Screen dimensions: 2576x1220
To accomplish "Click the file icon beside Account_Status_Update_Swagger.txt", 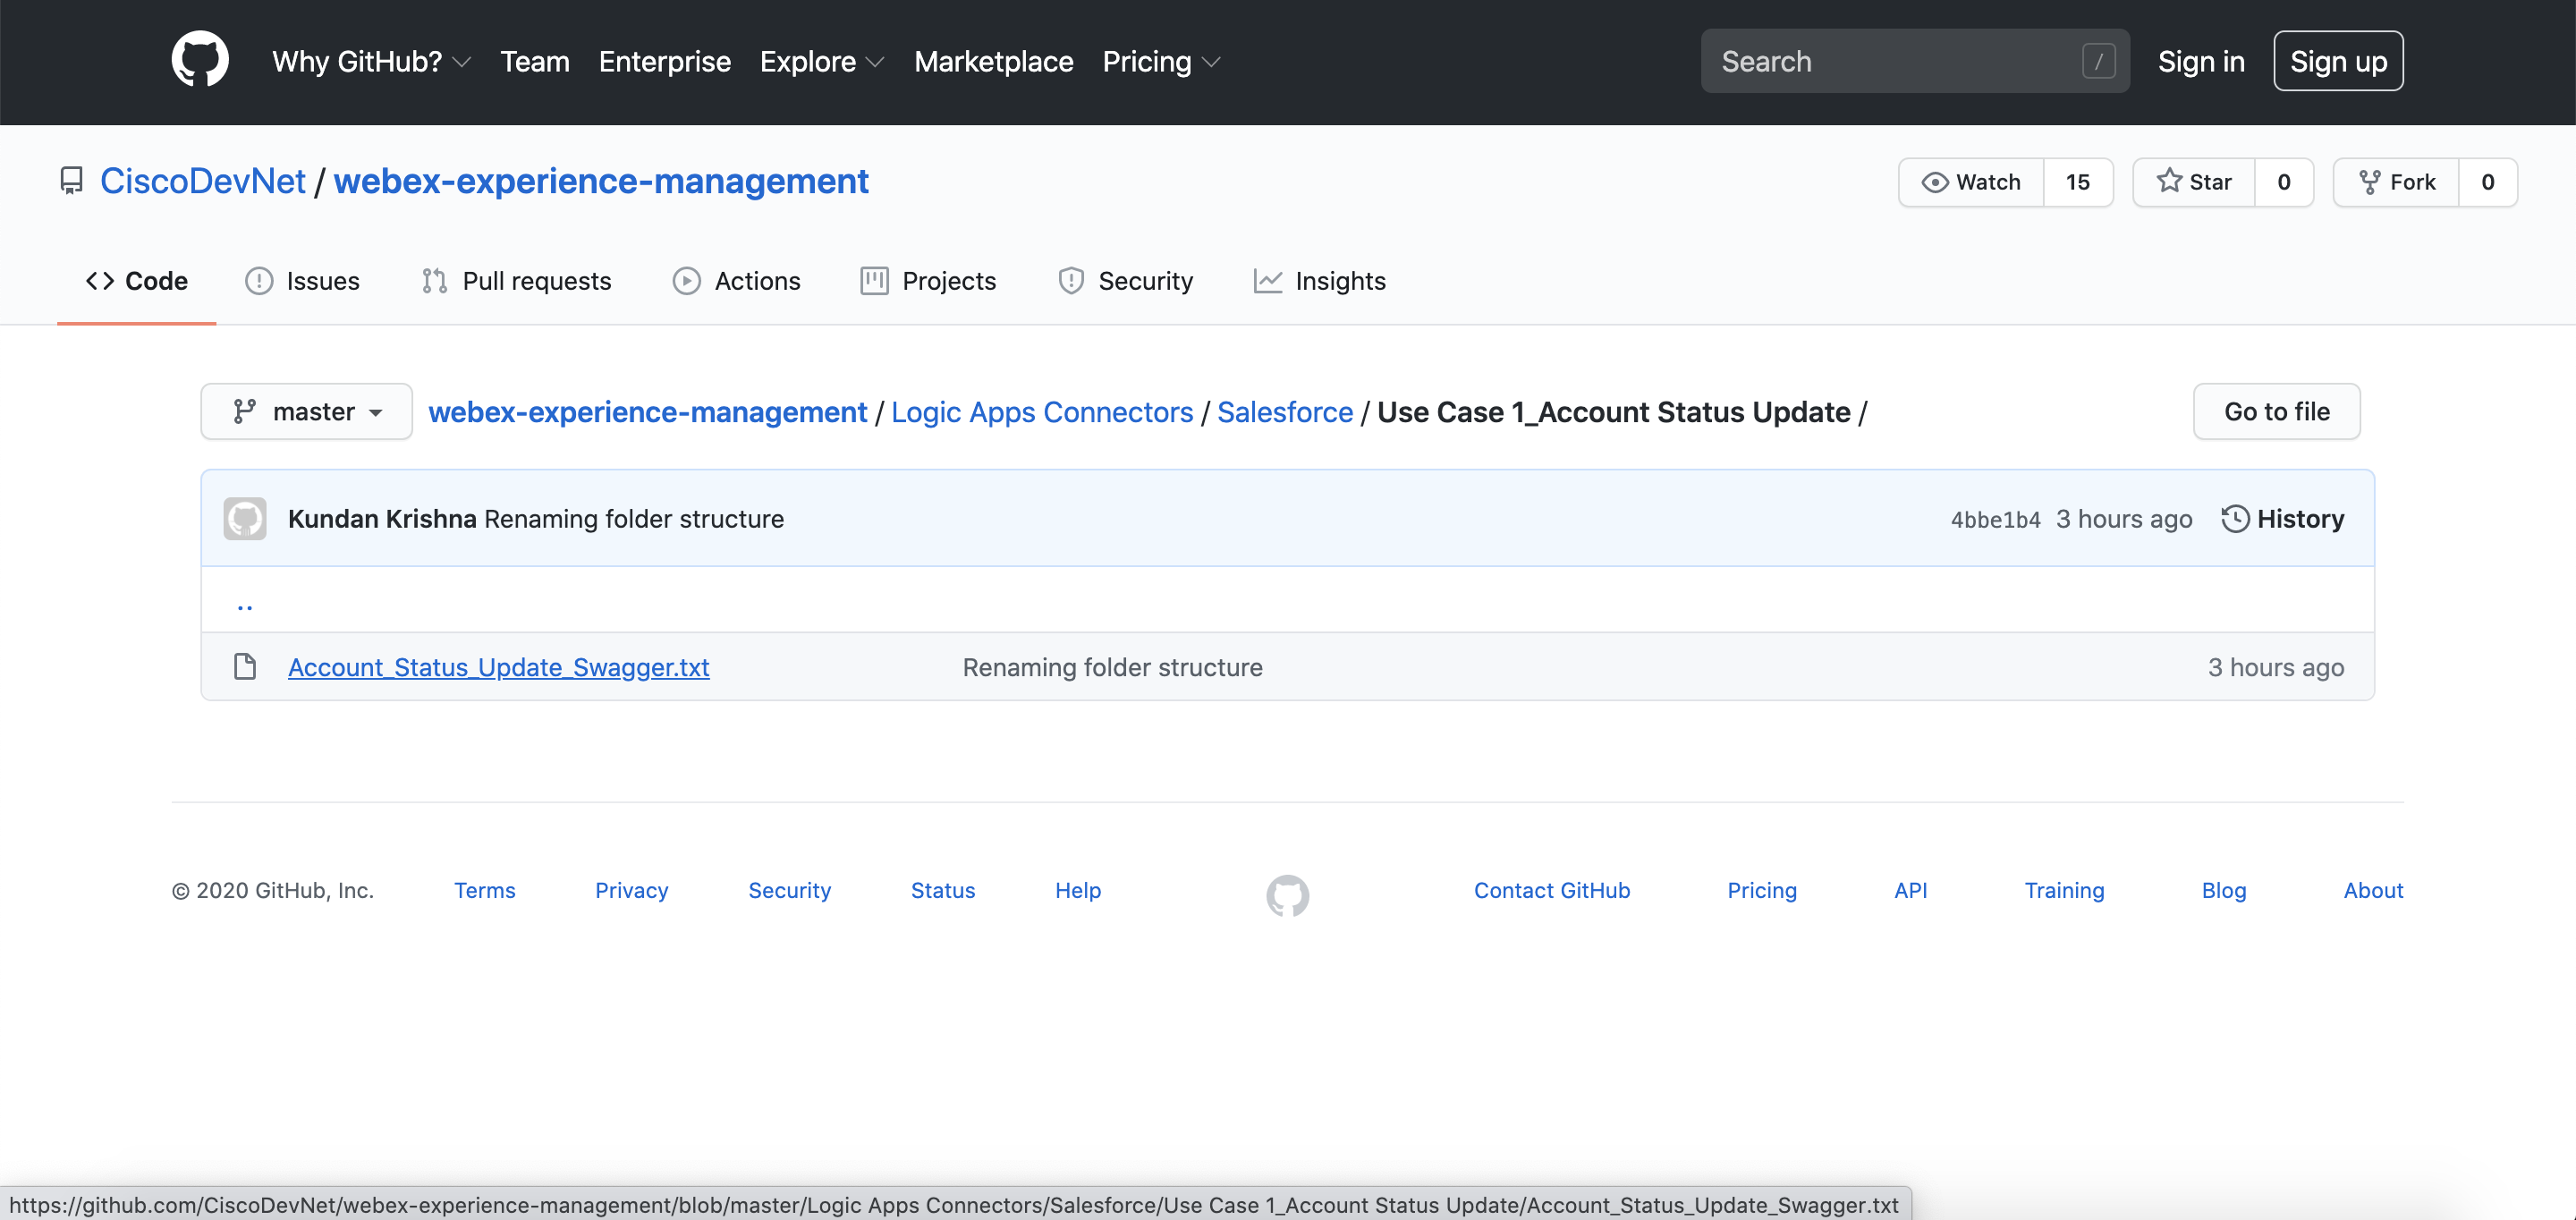I will 245,667.
